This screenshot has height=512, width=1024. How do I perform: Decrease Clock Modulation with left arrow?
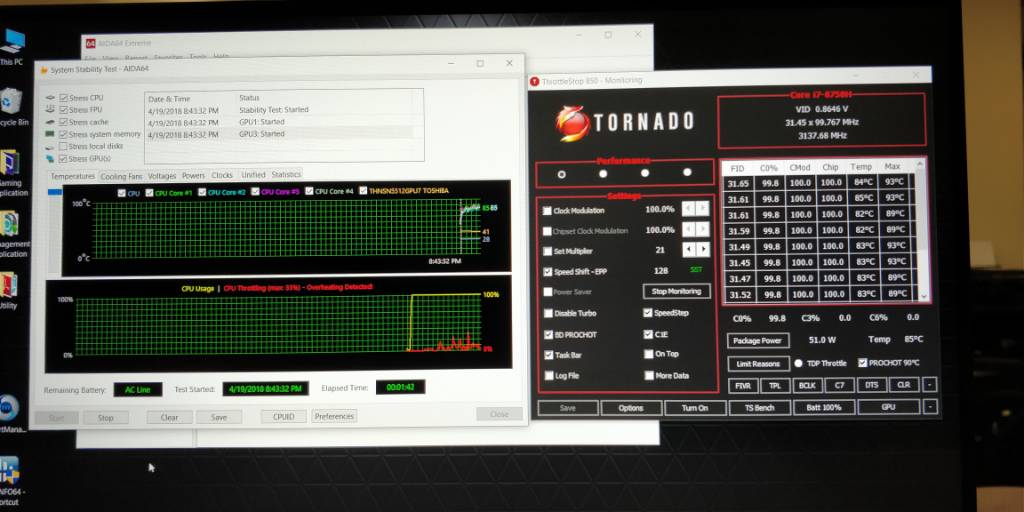click(x=688, y=209)
